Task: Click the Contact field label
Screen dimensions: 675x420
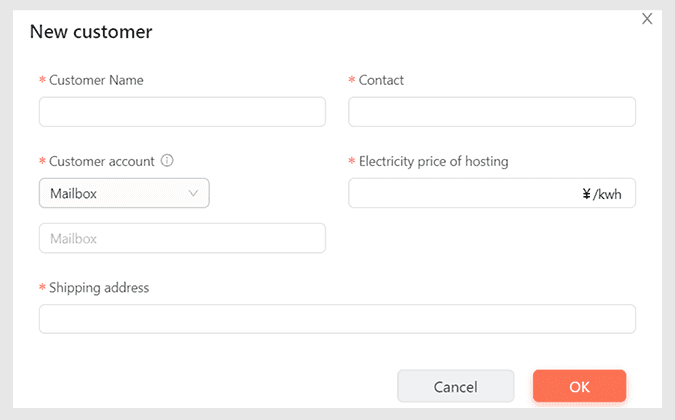Action: click(381, 80)
